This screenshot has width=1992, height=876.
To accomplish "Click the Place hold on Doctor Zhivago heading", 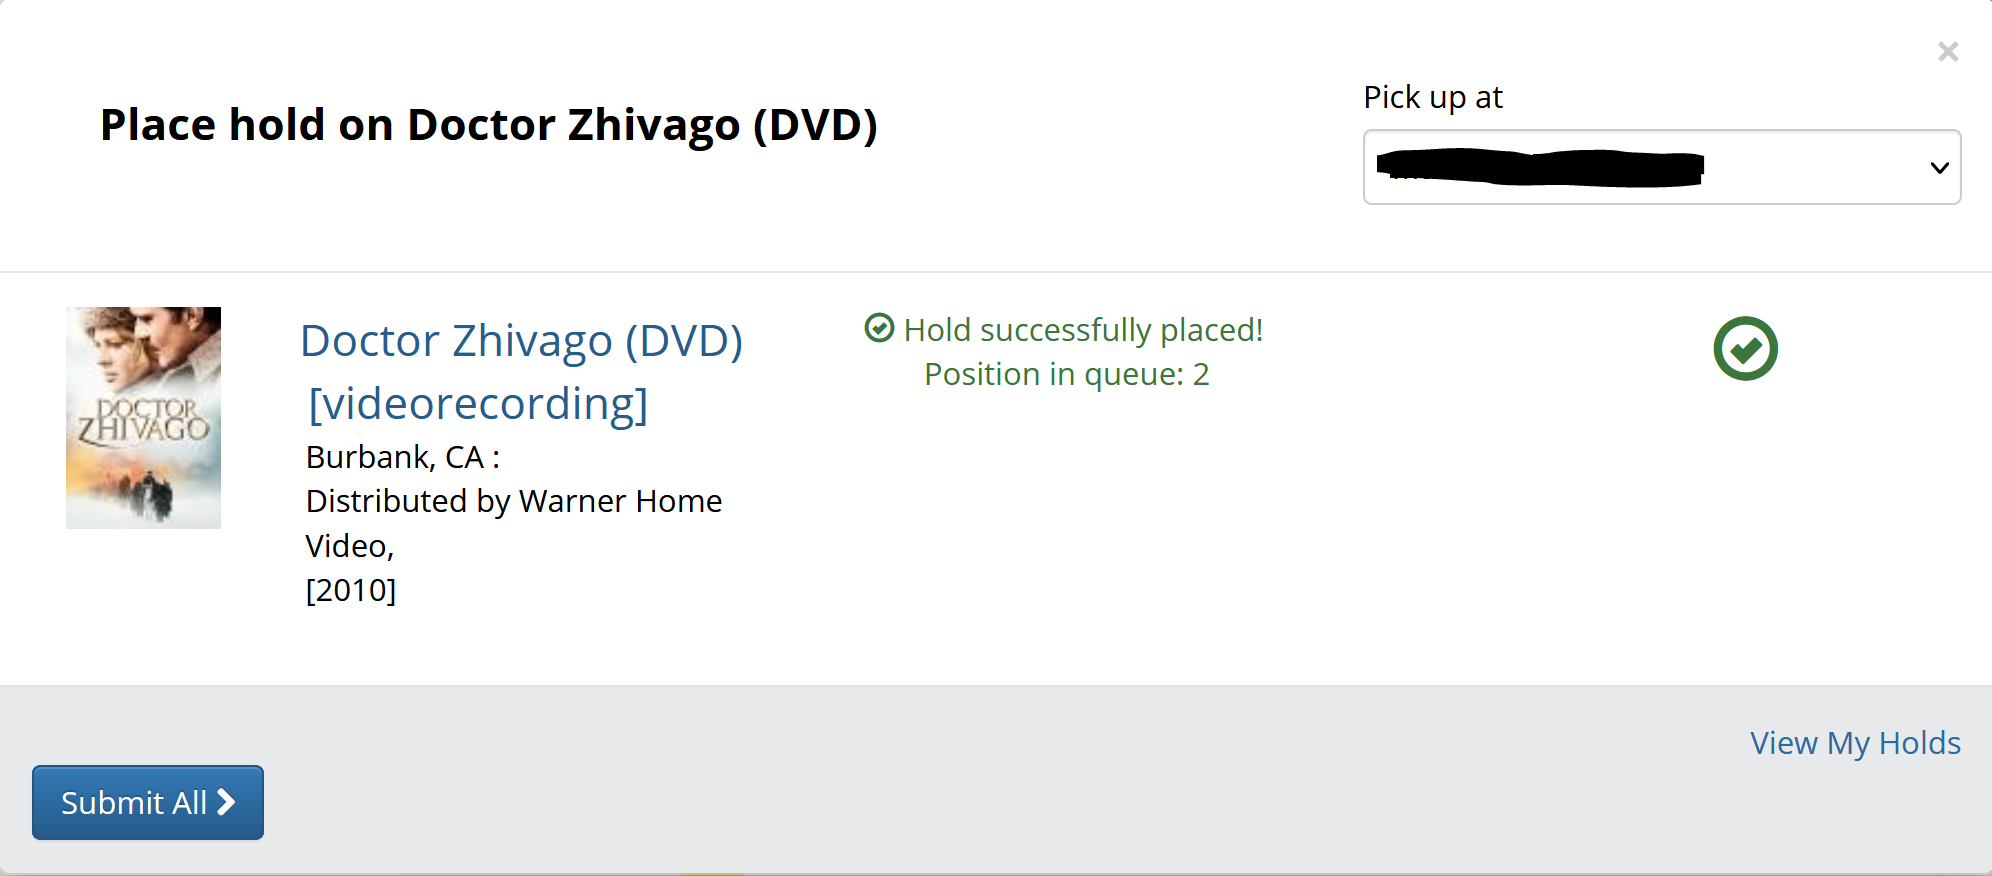I will tap(489, 125).
